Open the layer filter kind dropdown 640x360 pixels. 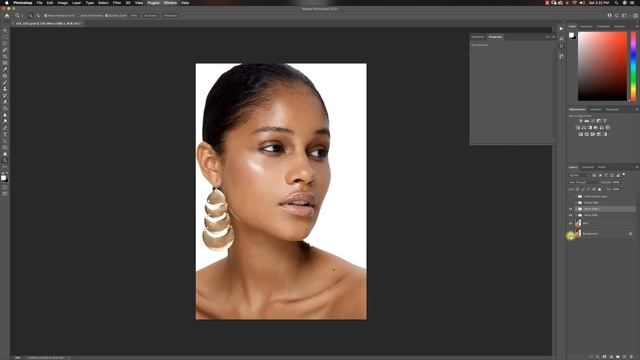coord(580,176)
